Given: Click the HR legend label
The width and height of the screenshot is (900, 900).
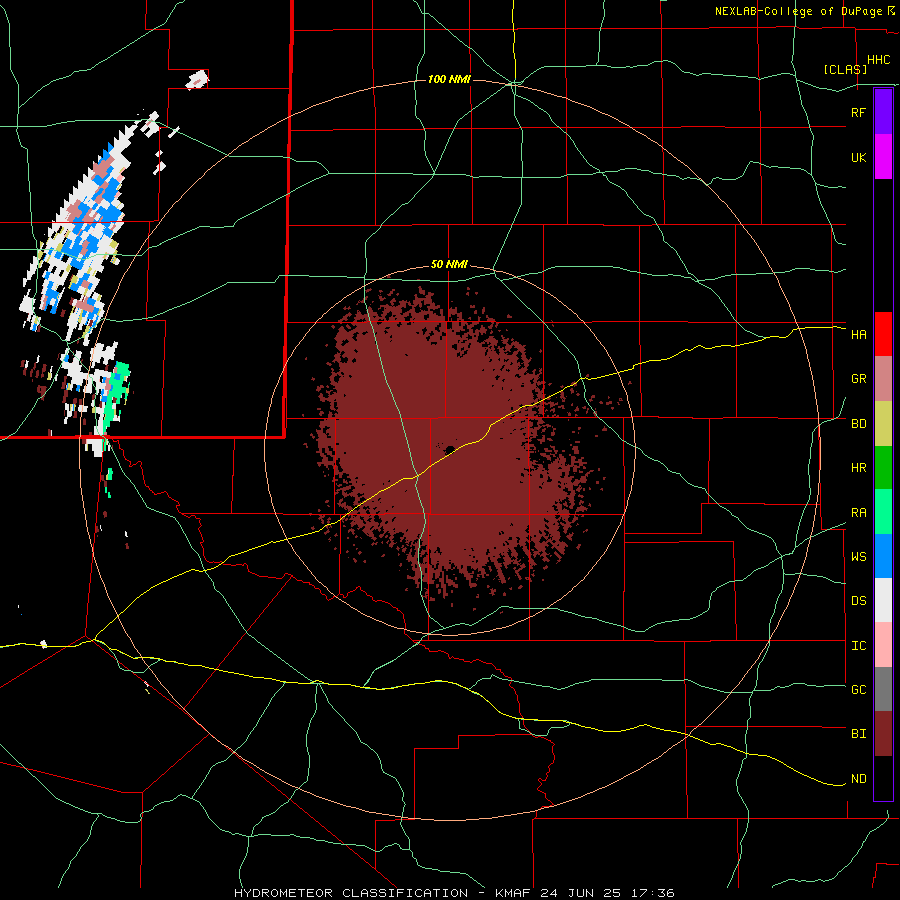Looking at the screenshot, I should pyautogui.click(x=858, y=468).
